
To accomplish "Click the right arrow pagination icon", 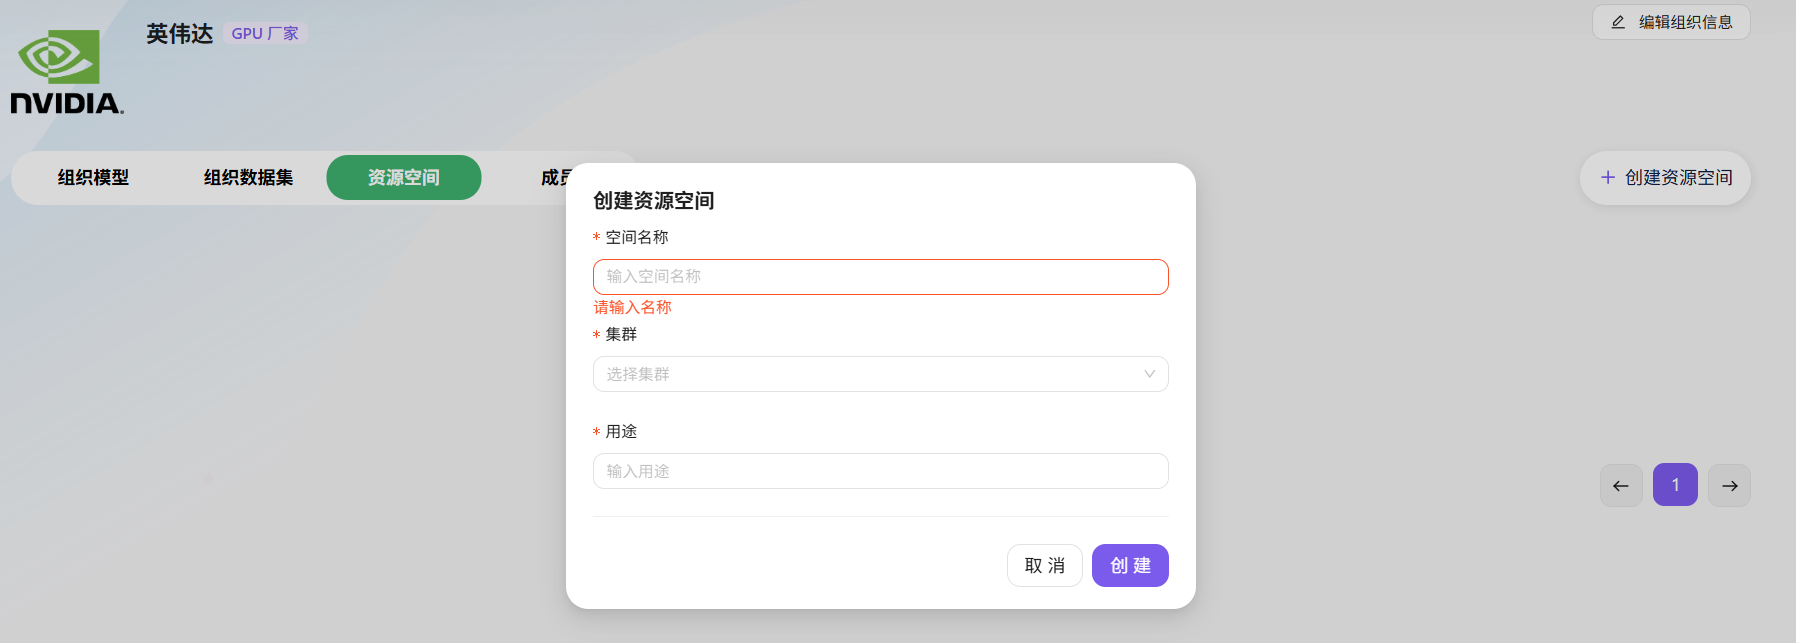I will coord(1729,485).
